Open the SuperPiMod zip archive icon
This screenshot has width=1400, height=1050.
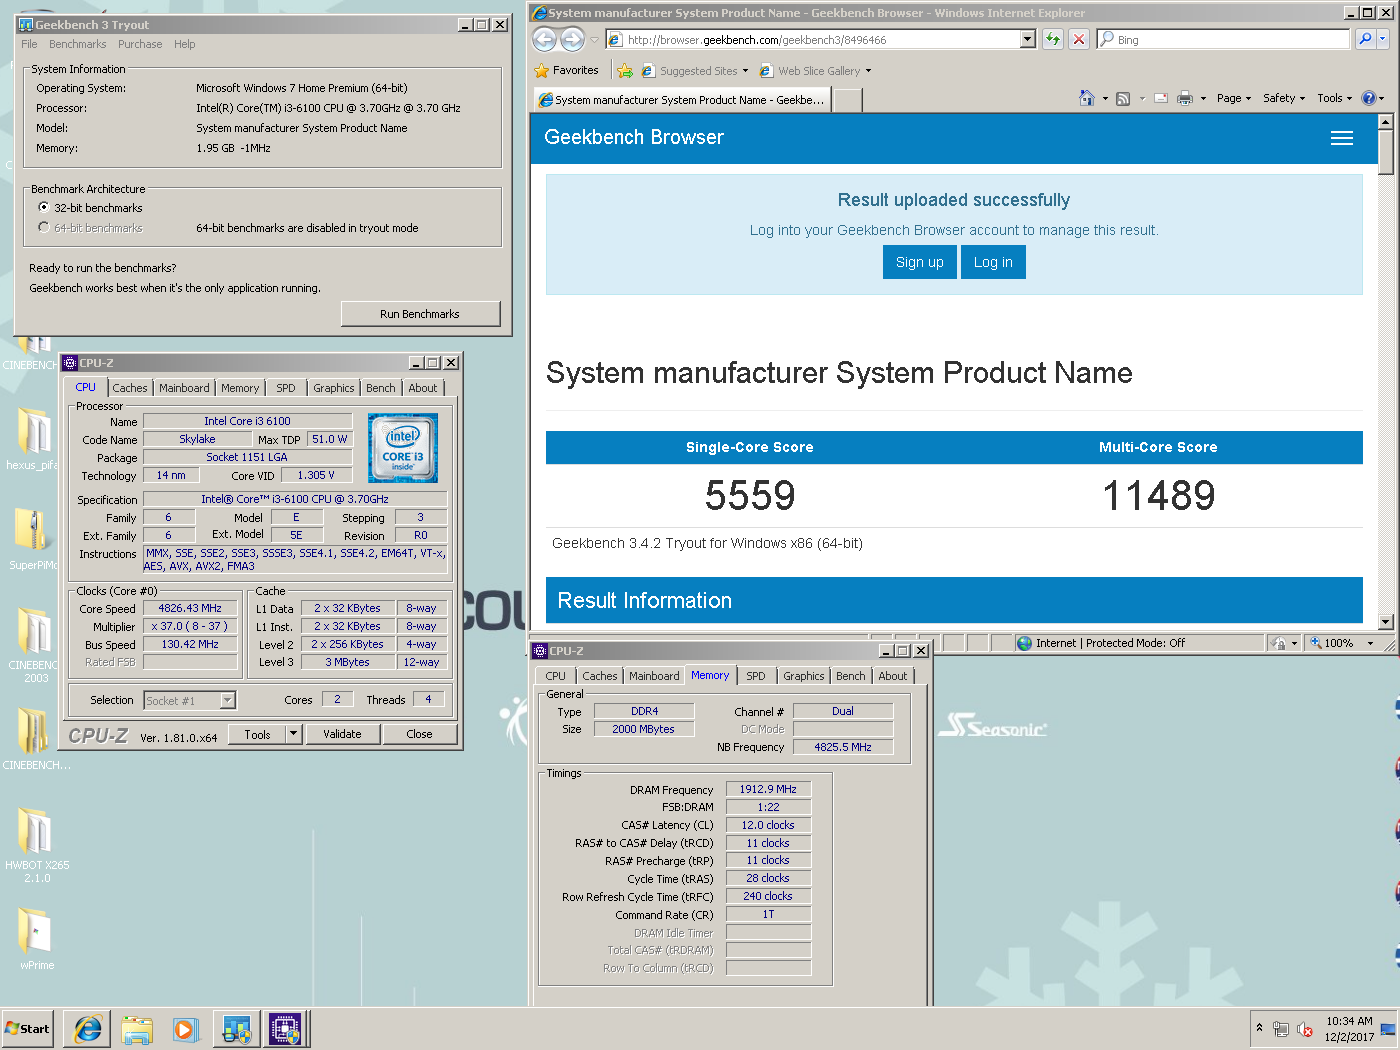[32, 539]
